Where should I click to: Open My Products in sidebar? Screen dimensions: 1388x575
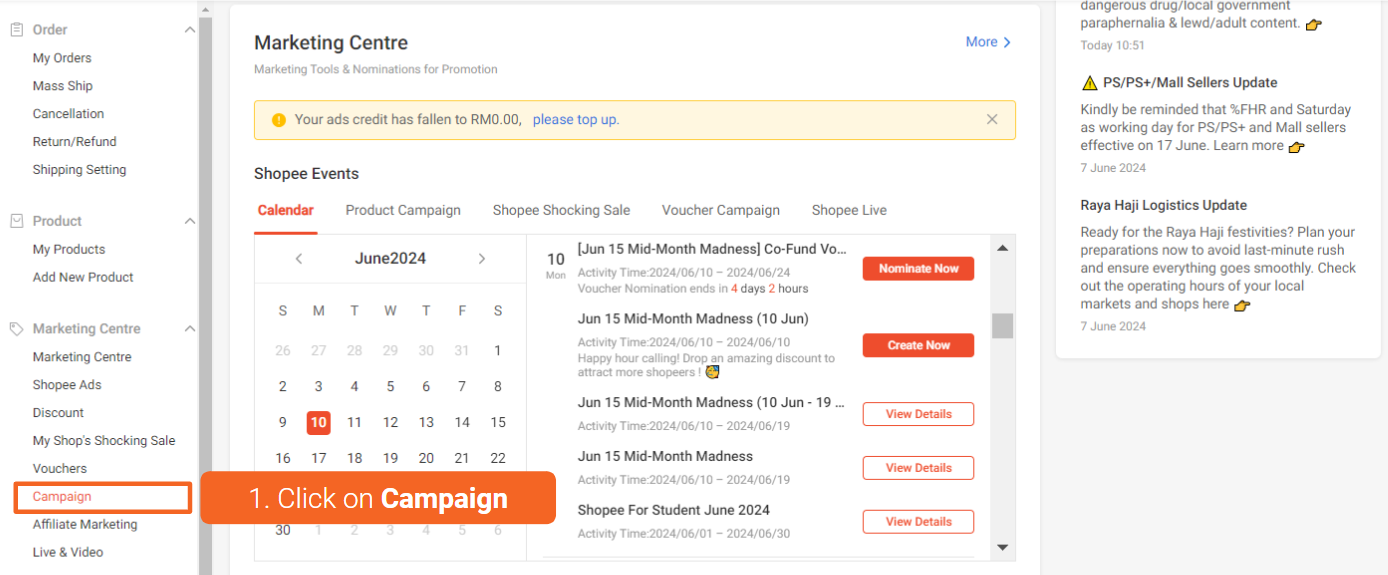(69, 249)
